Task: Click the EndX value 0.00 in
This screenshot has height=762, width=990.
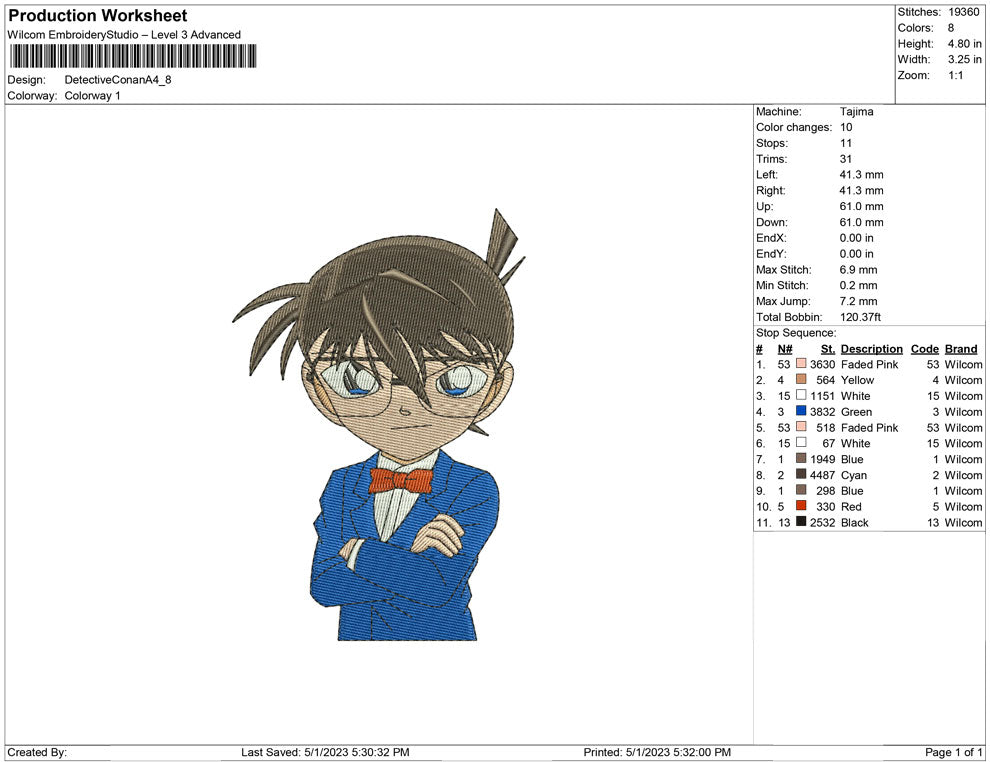Action: (x=856, y=238)
